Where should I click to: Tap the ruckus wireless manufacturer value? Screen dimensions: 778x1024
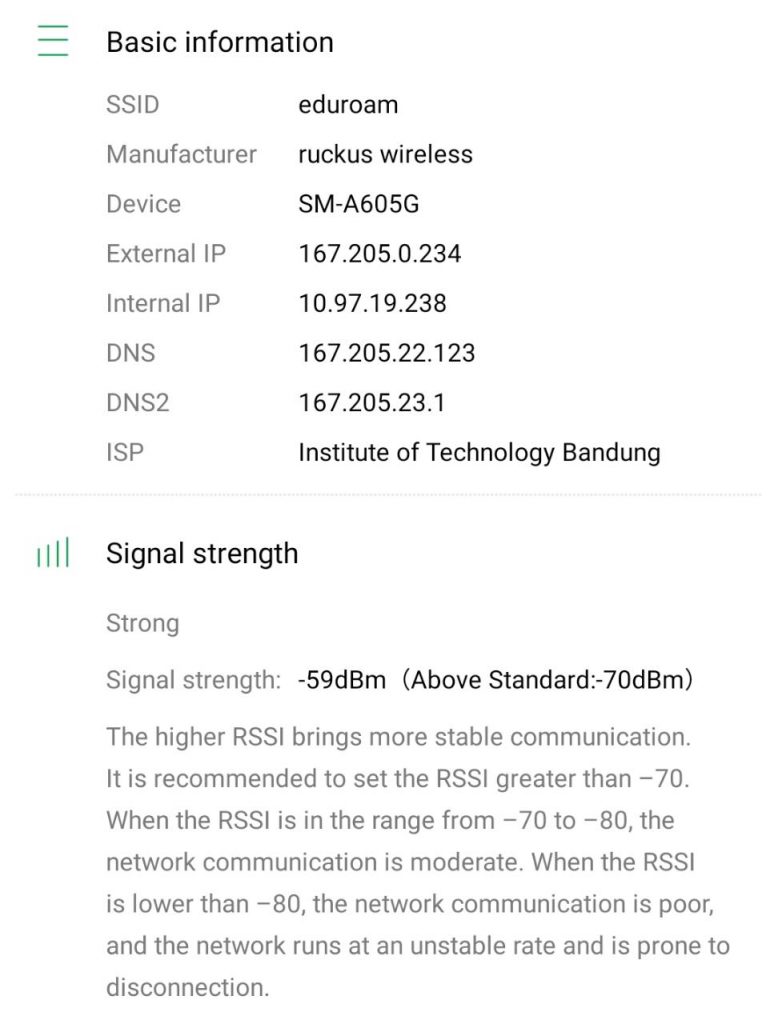(x=385, y=155)
